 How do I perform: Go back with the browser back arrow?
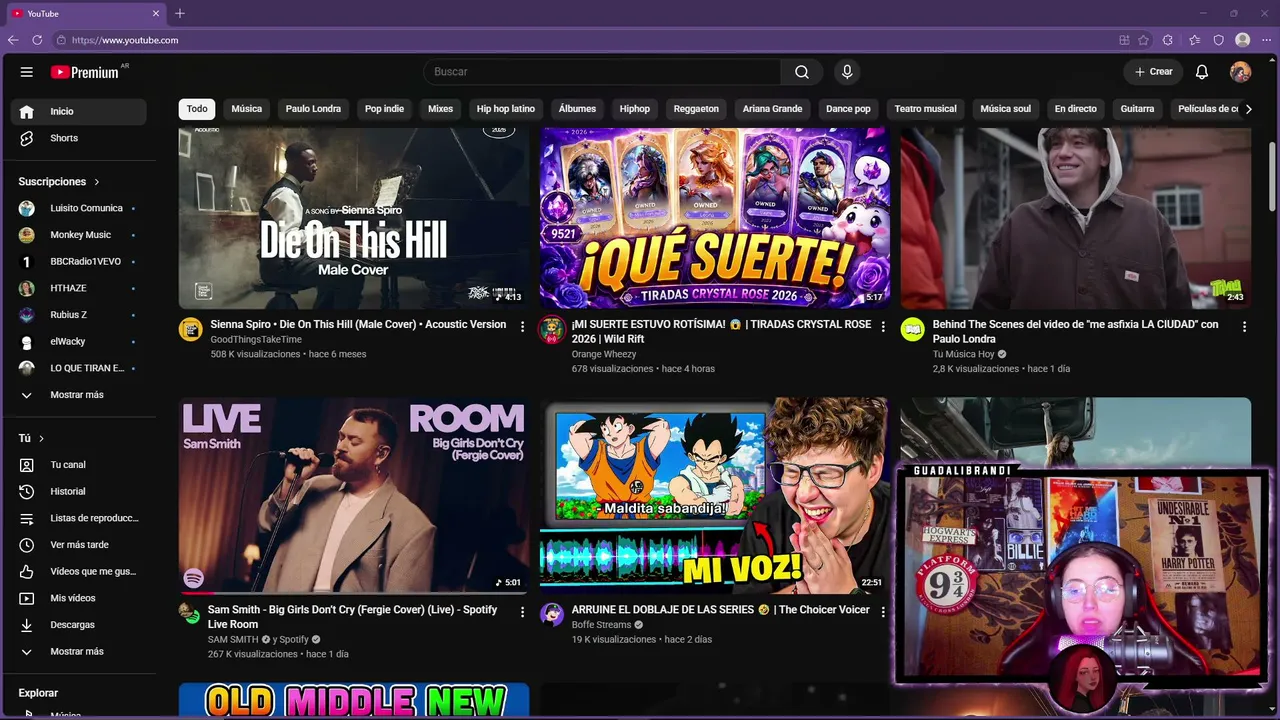pyautogui.click(x=13, y=40)
